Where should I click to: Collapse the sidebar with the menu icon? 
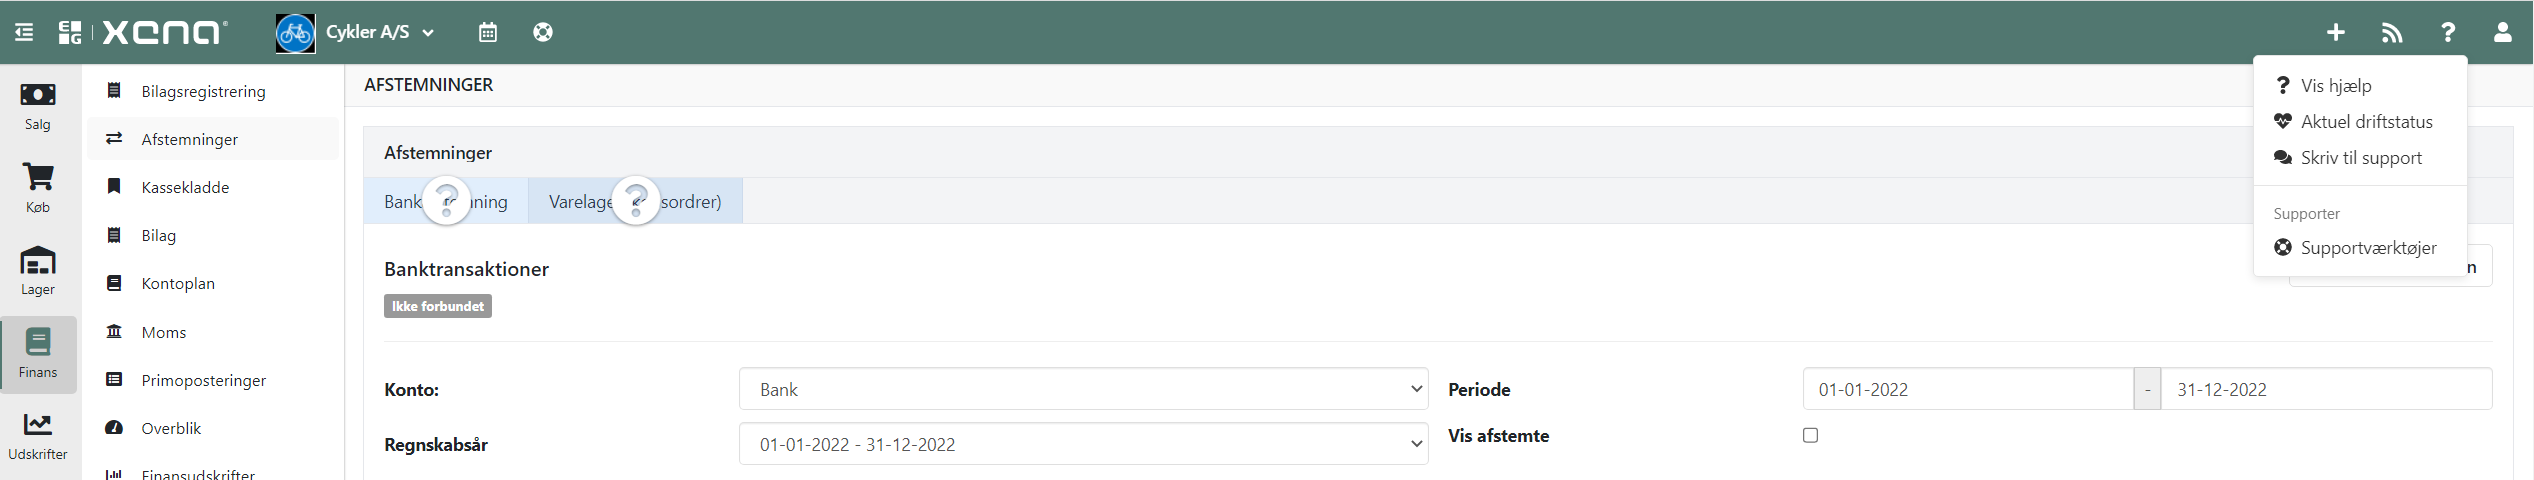pyautogui.click(x=24, y=32)
